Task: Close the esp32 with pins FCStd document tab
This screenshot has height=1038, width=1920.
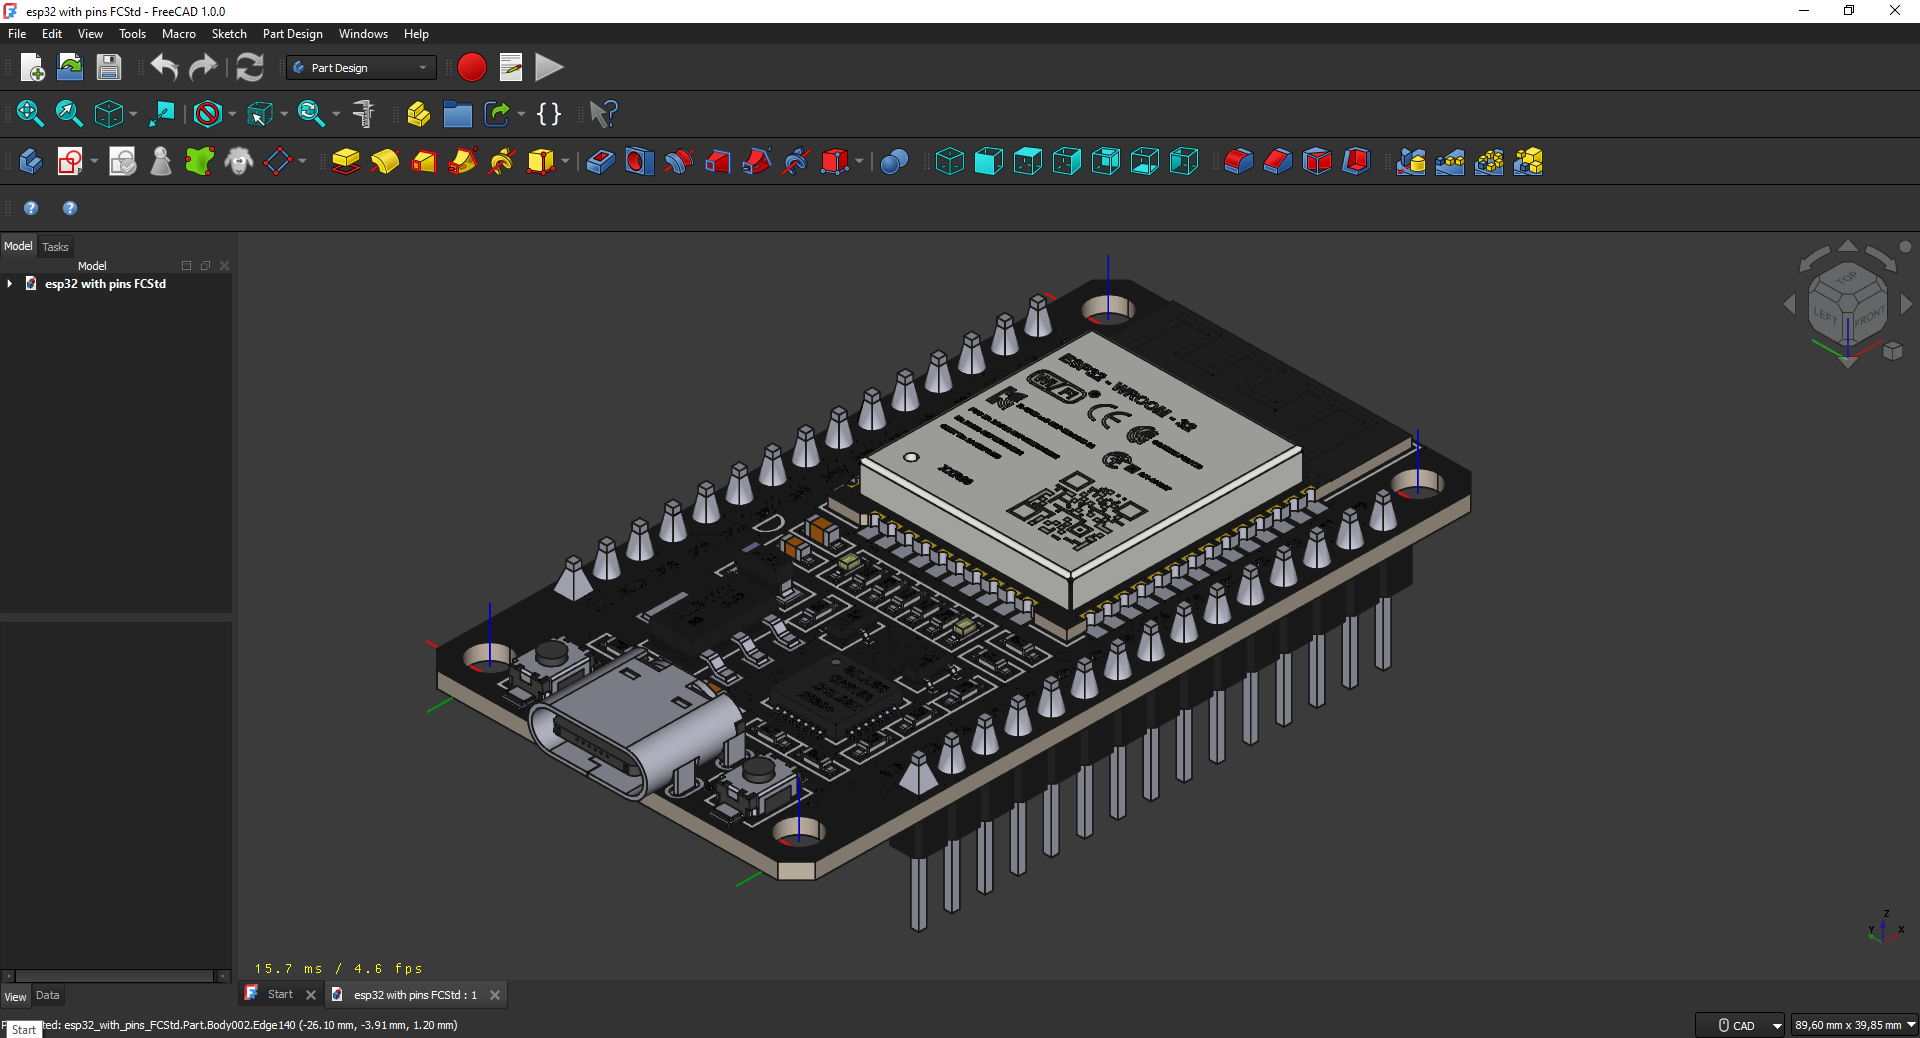Action: (x=495, y=995)
